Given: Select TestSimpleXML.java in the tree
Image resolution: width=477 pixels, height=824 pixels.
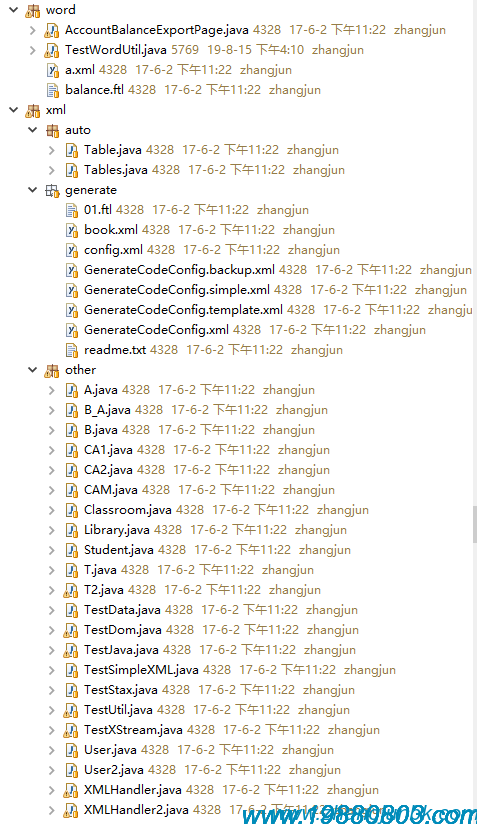Looking at the screenshot, I should tap(141, 670).
